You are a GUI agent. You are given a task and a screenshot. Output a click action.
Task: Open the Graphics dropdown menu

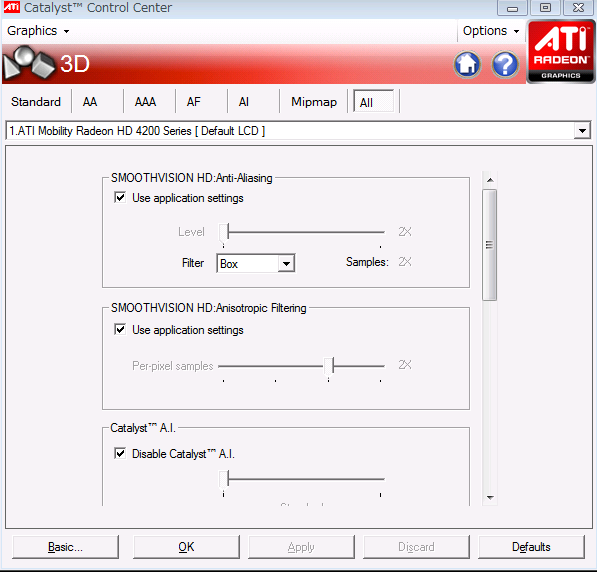click(x=38, y=31)
